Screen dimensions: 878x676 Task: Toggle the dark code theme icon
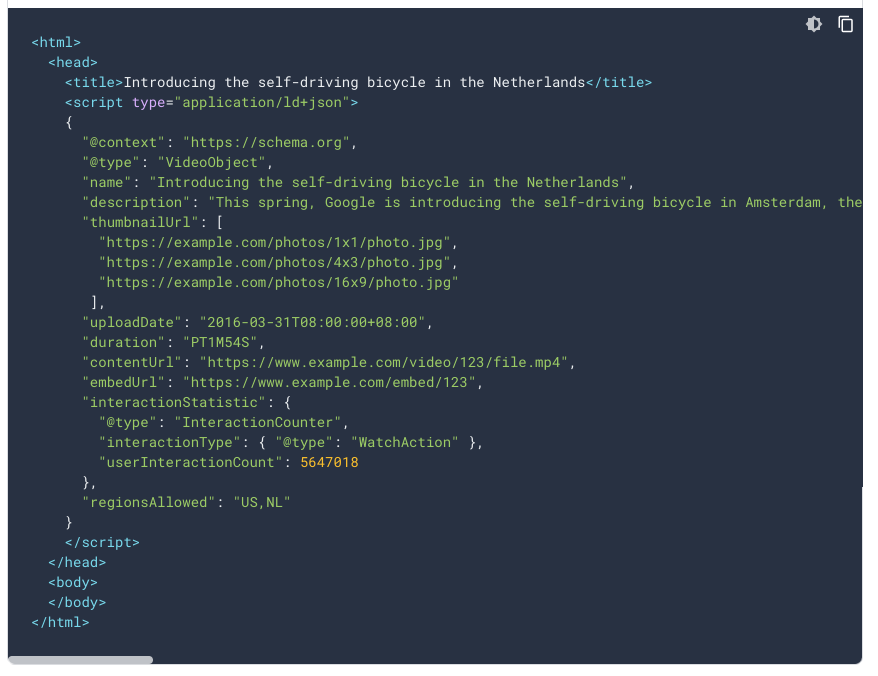tap(814, 24)
